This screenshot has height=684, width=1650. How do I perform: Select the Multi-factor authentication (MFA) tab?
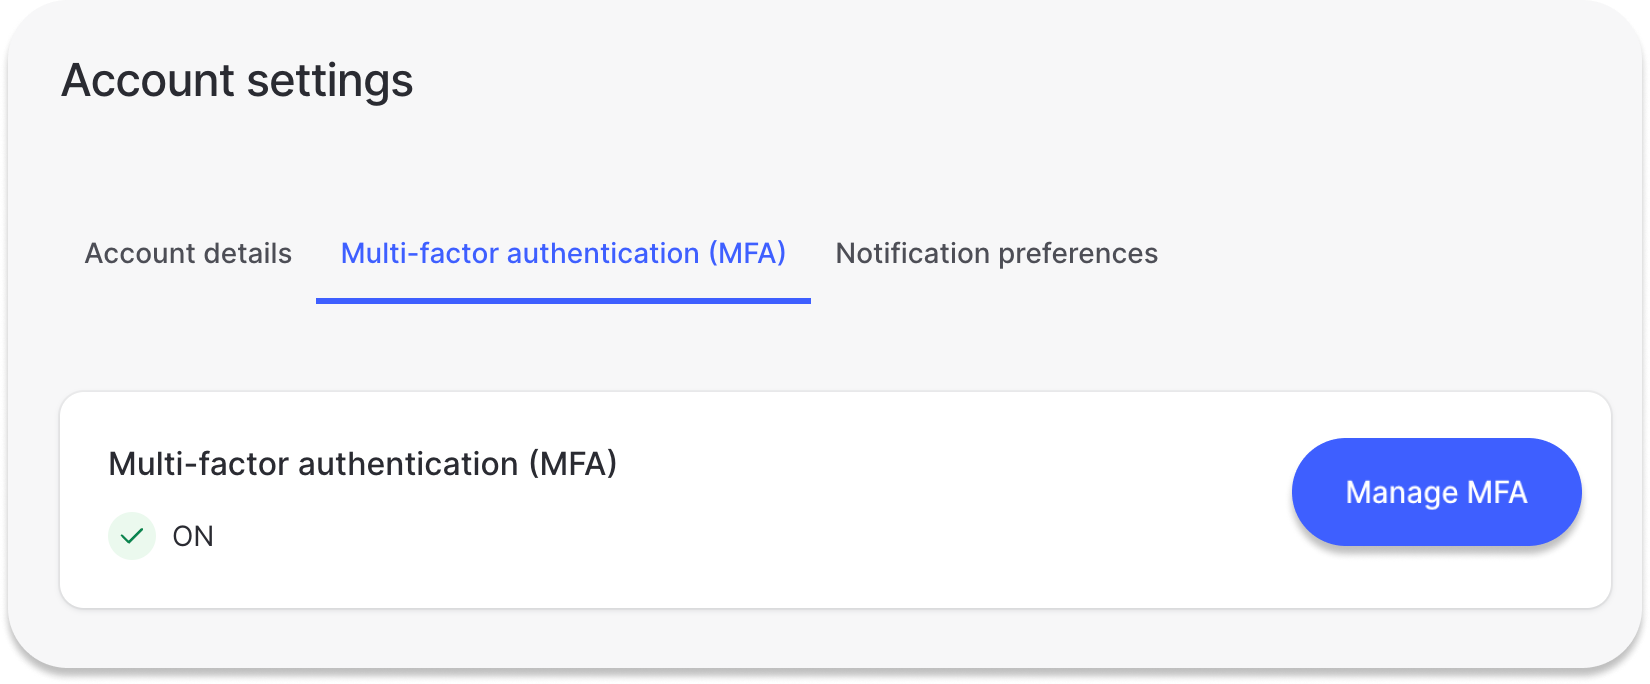563,254
